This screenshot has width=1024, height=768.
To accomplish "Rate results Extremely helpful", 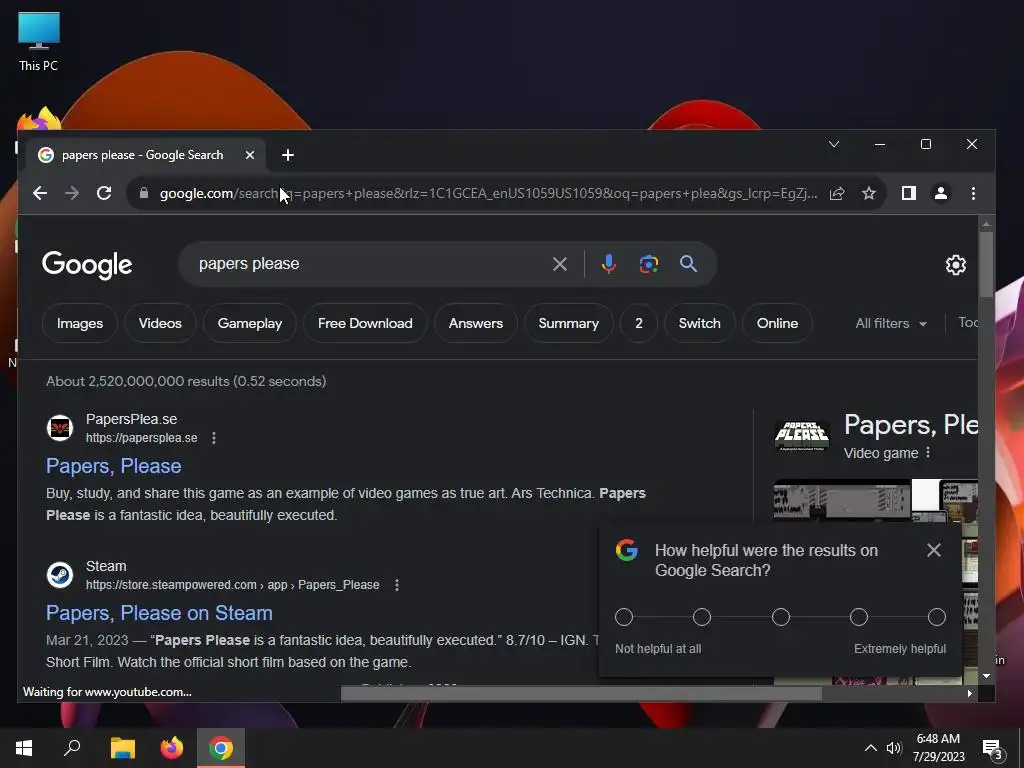I will pos(936,617).
